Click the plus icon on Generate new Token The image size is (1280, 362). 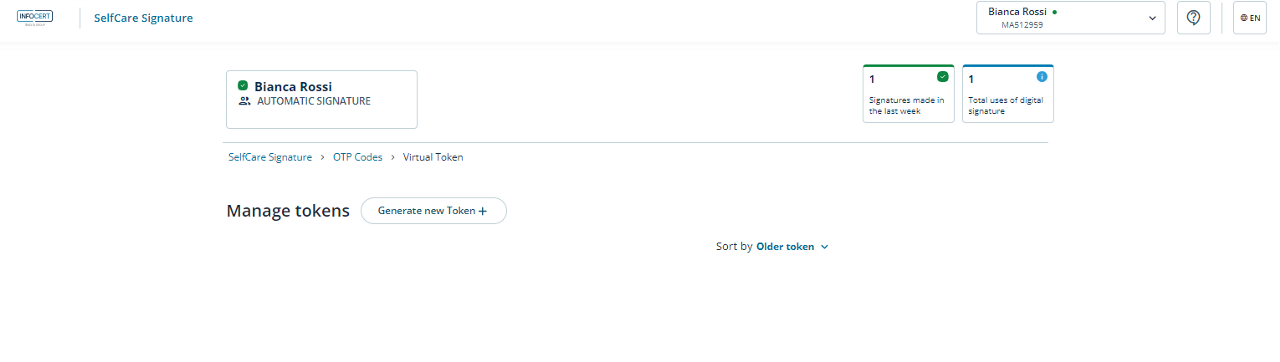tap(483, 211)
